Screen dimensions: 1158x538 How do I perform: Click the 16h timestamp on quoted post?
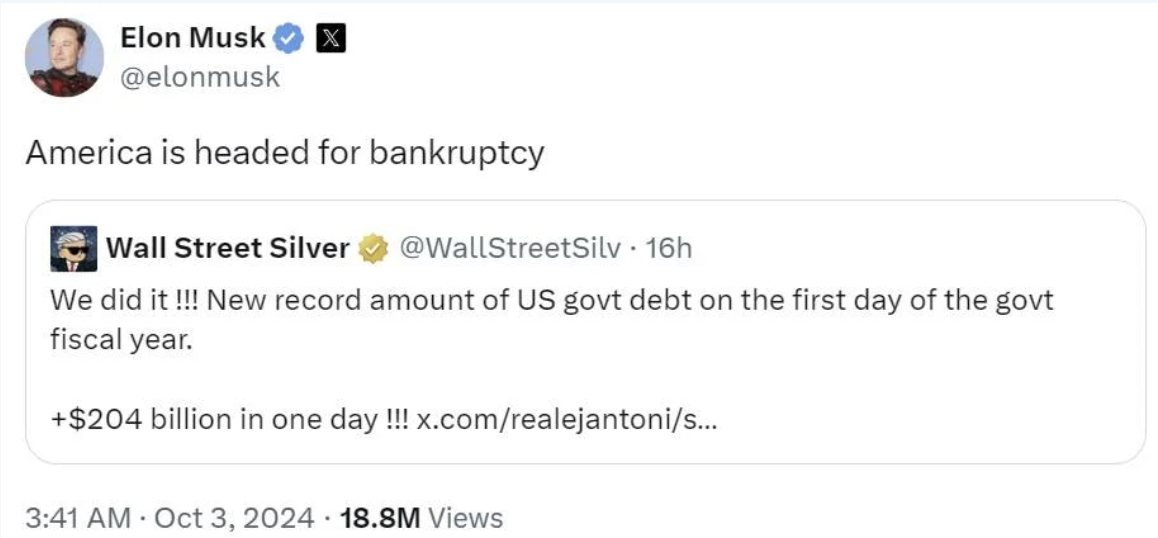(x=669, y=248)
